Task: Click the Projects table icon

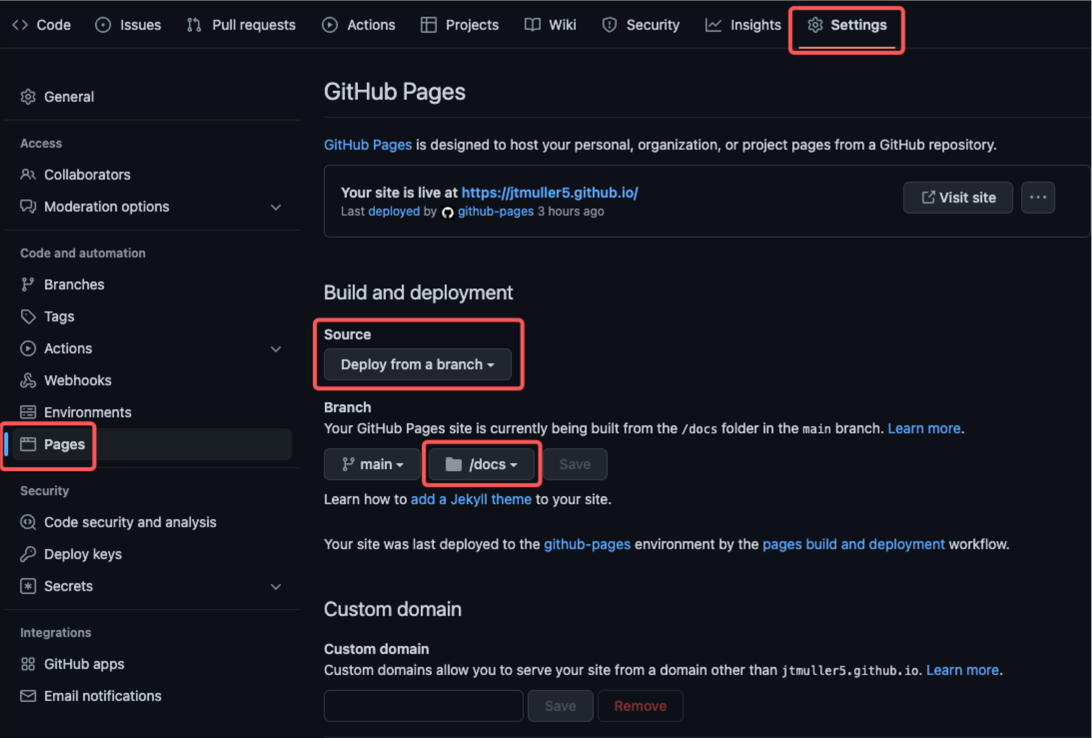Action: pyautogui.click(x=428, y=25)
